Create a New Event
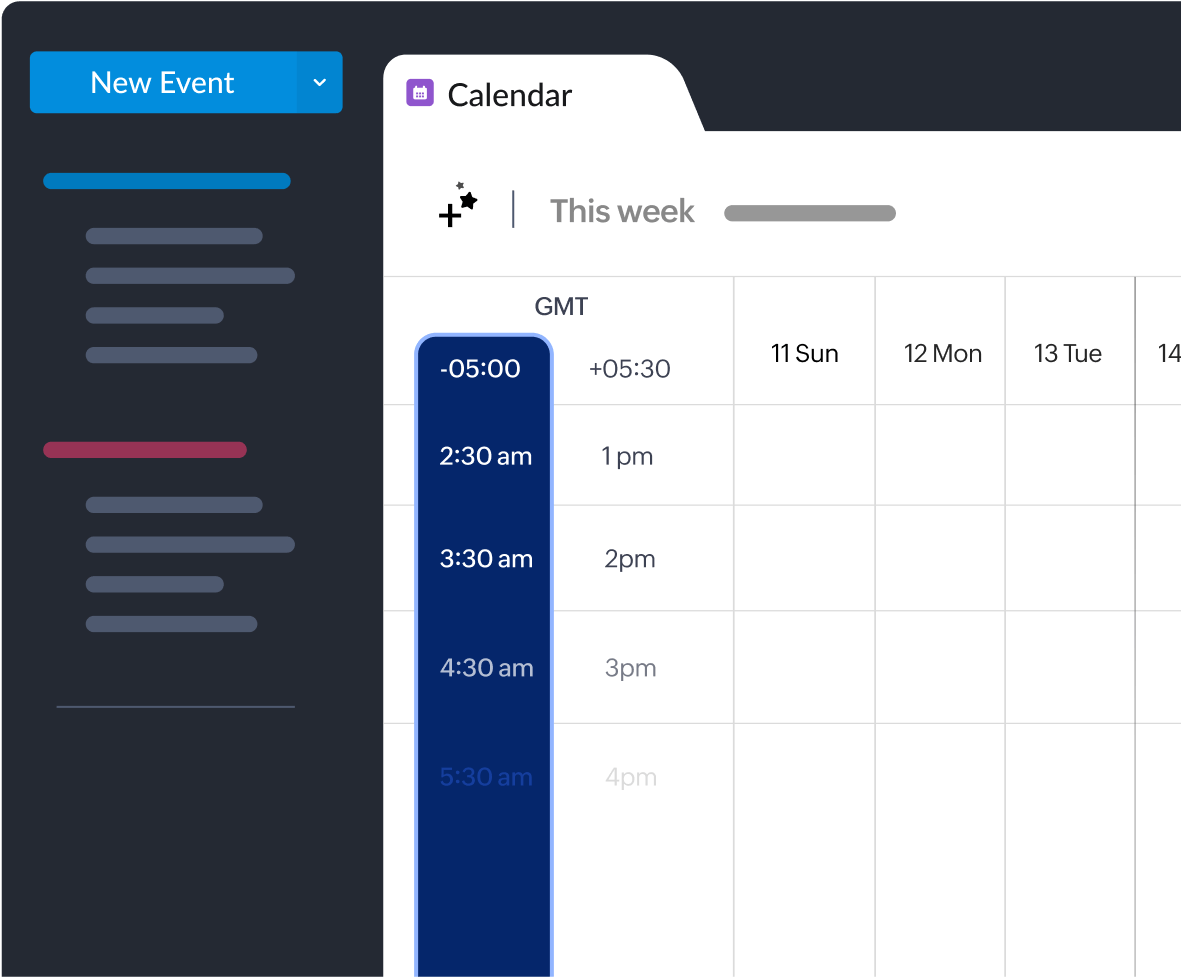 (x=163, y=83)
